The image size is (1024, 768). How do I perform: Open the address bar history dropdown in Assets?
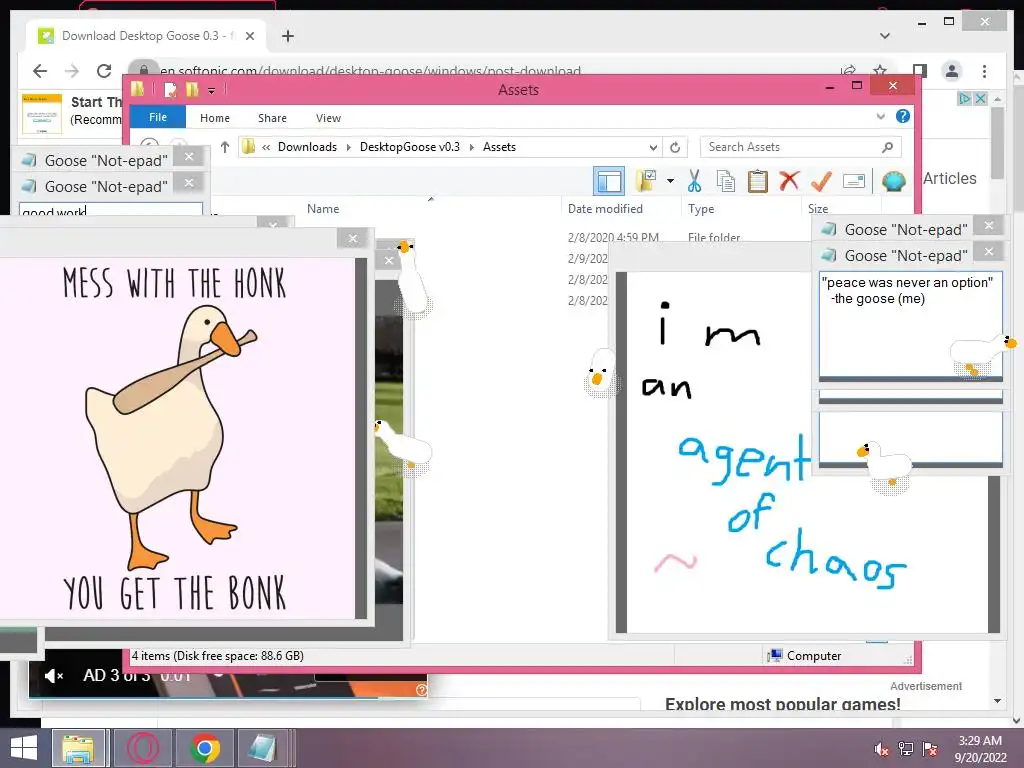[652, 148]
